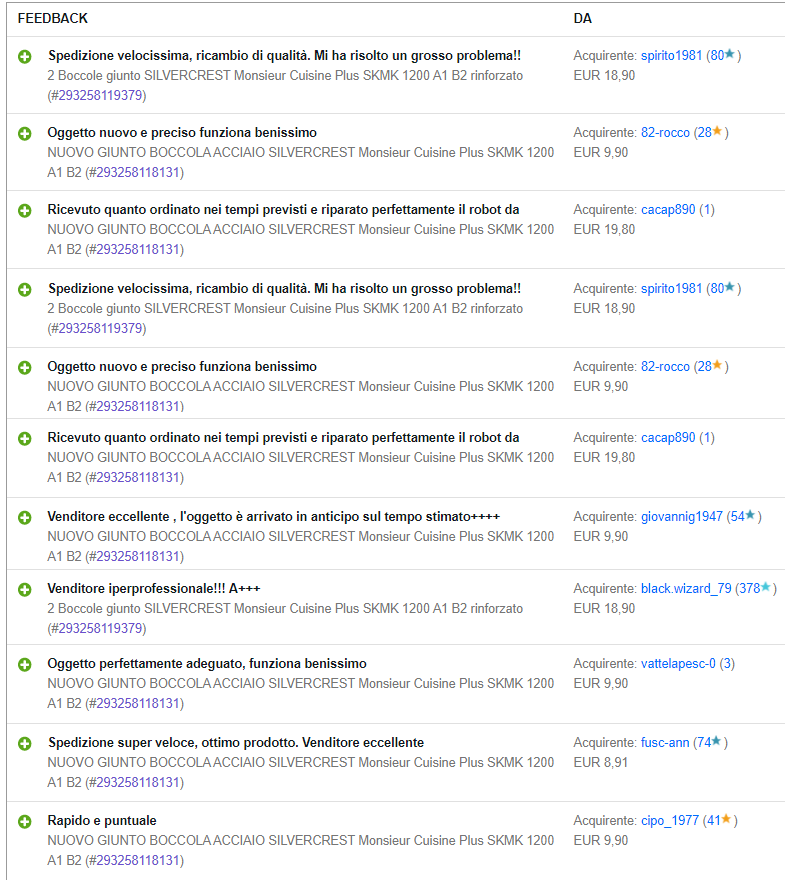Click the positive icon next to "Venditore iperprofessionale!!! A+++"
Image resolution: width=785 pixels, height=880 pixels.
25,589
